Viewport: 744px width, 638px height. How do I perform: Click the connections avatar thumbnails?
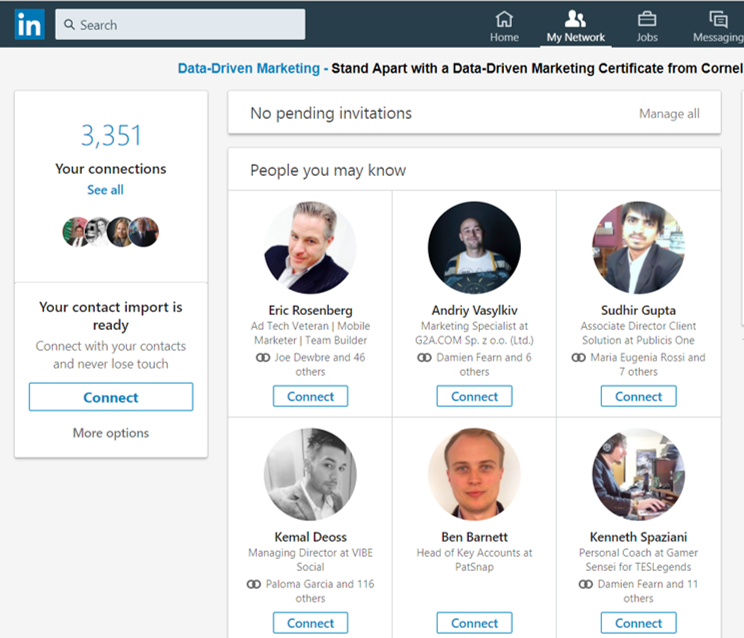[x=111, y=232]
